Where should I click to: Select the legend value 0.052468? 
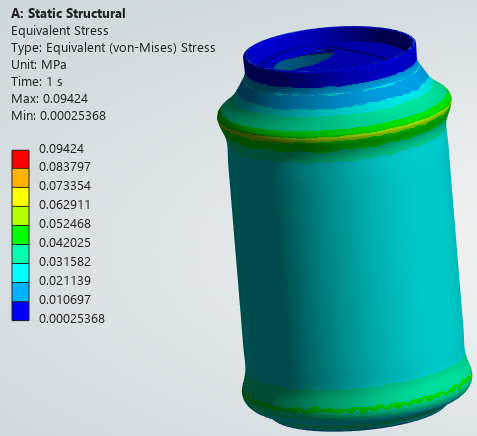[x=65, y=224]
